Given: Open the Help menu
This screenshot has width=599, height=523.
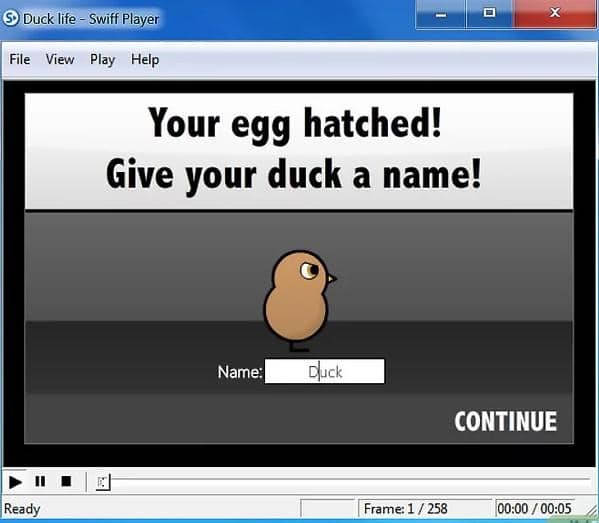Looking at the screenshot, I should coord(145,60).
